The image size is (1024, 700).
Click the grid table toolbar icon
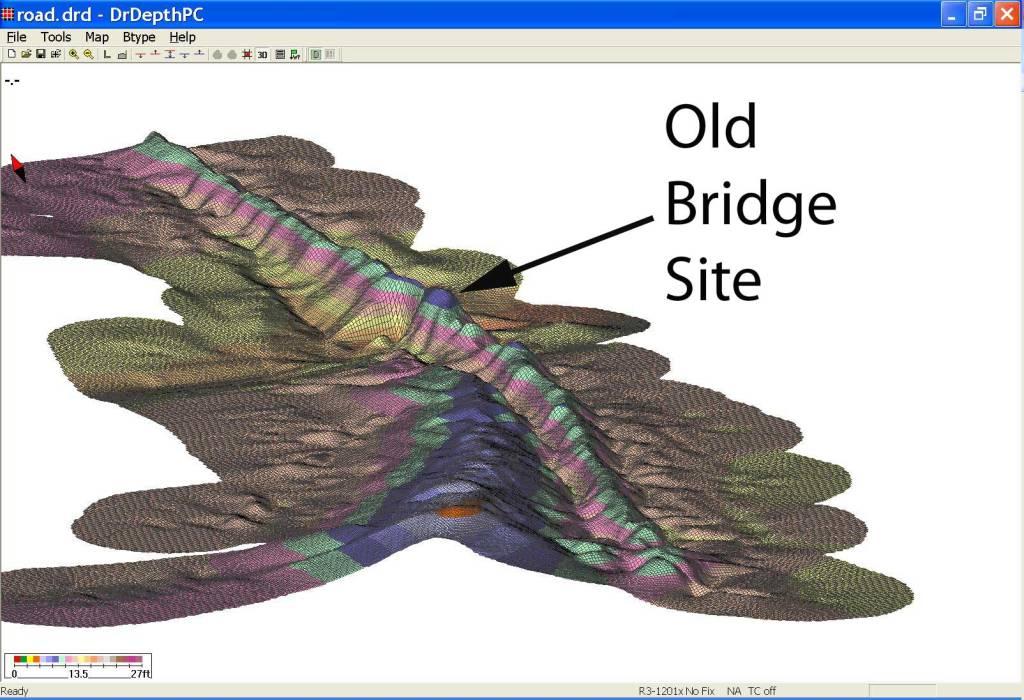(280, 54)
